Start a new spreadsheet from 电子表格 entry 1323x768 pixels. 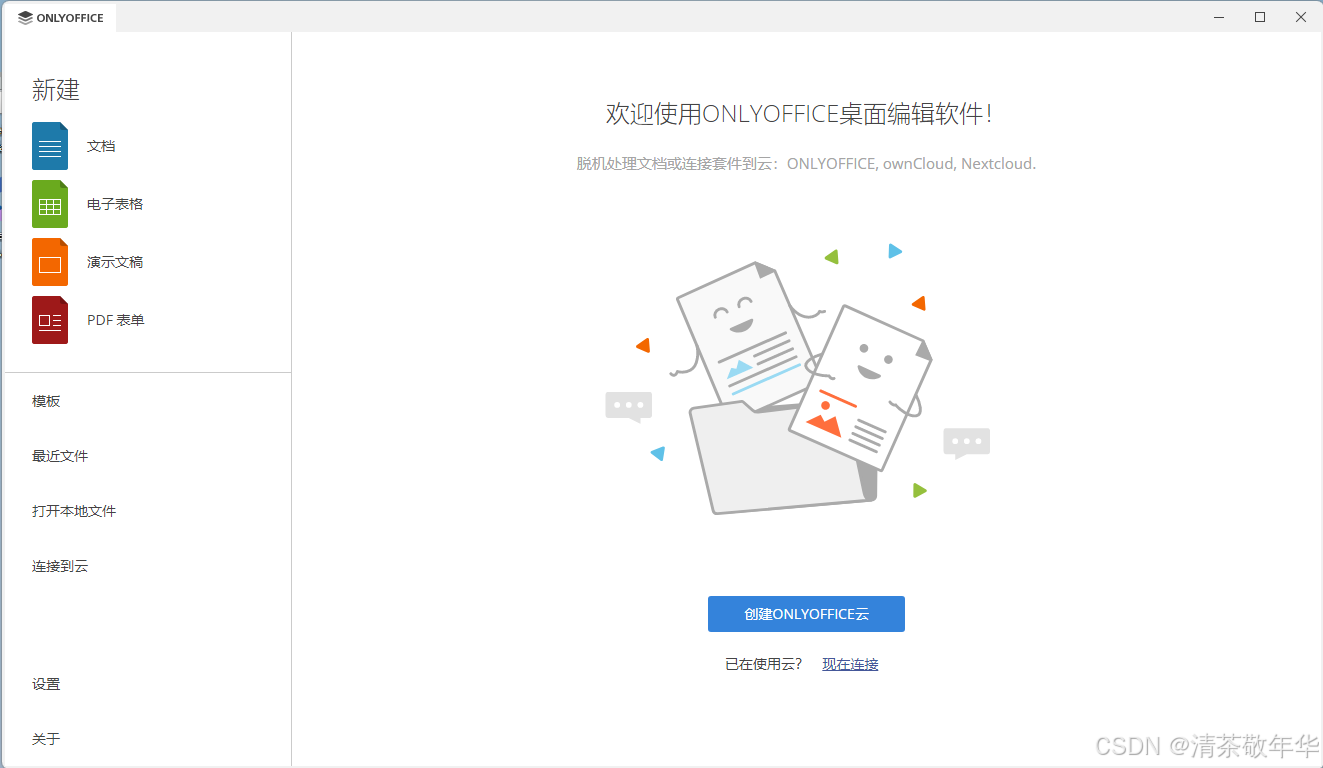click(x=117, y=203)
